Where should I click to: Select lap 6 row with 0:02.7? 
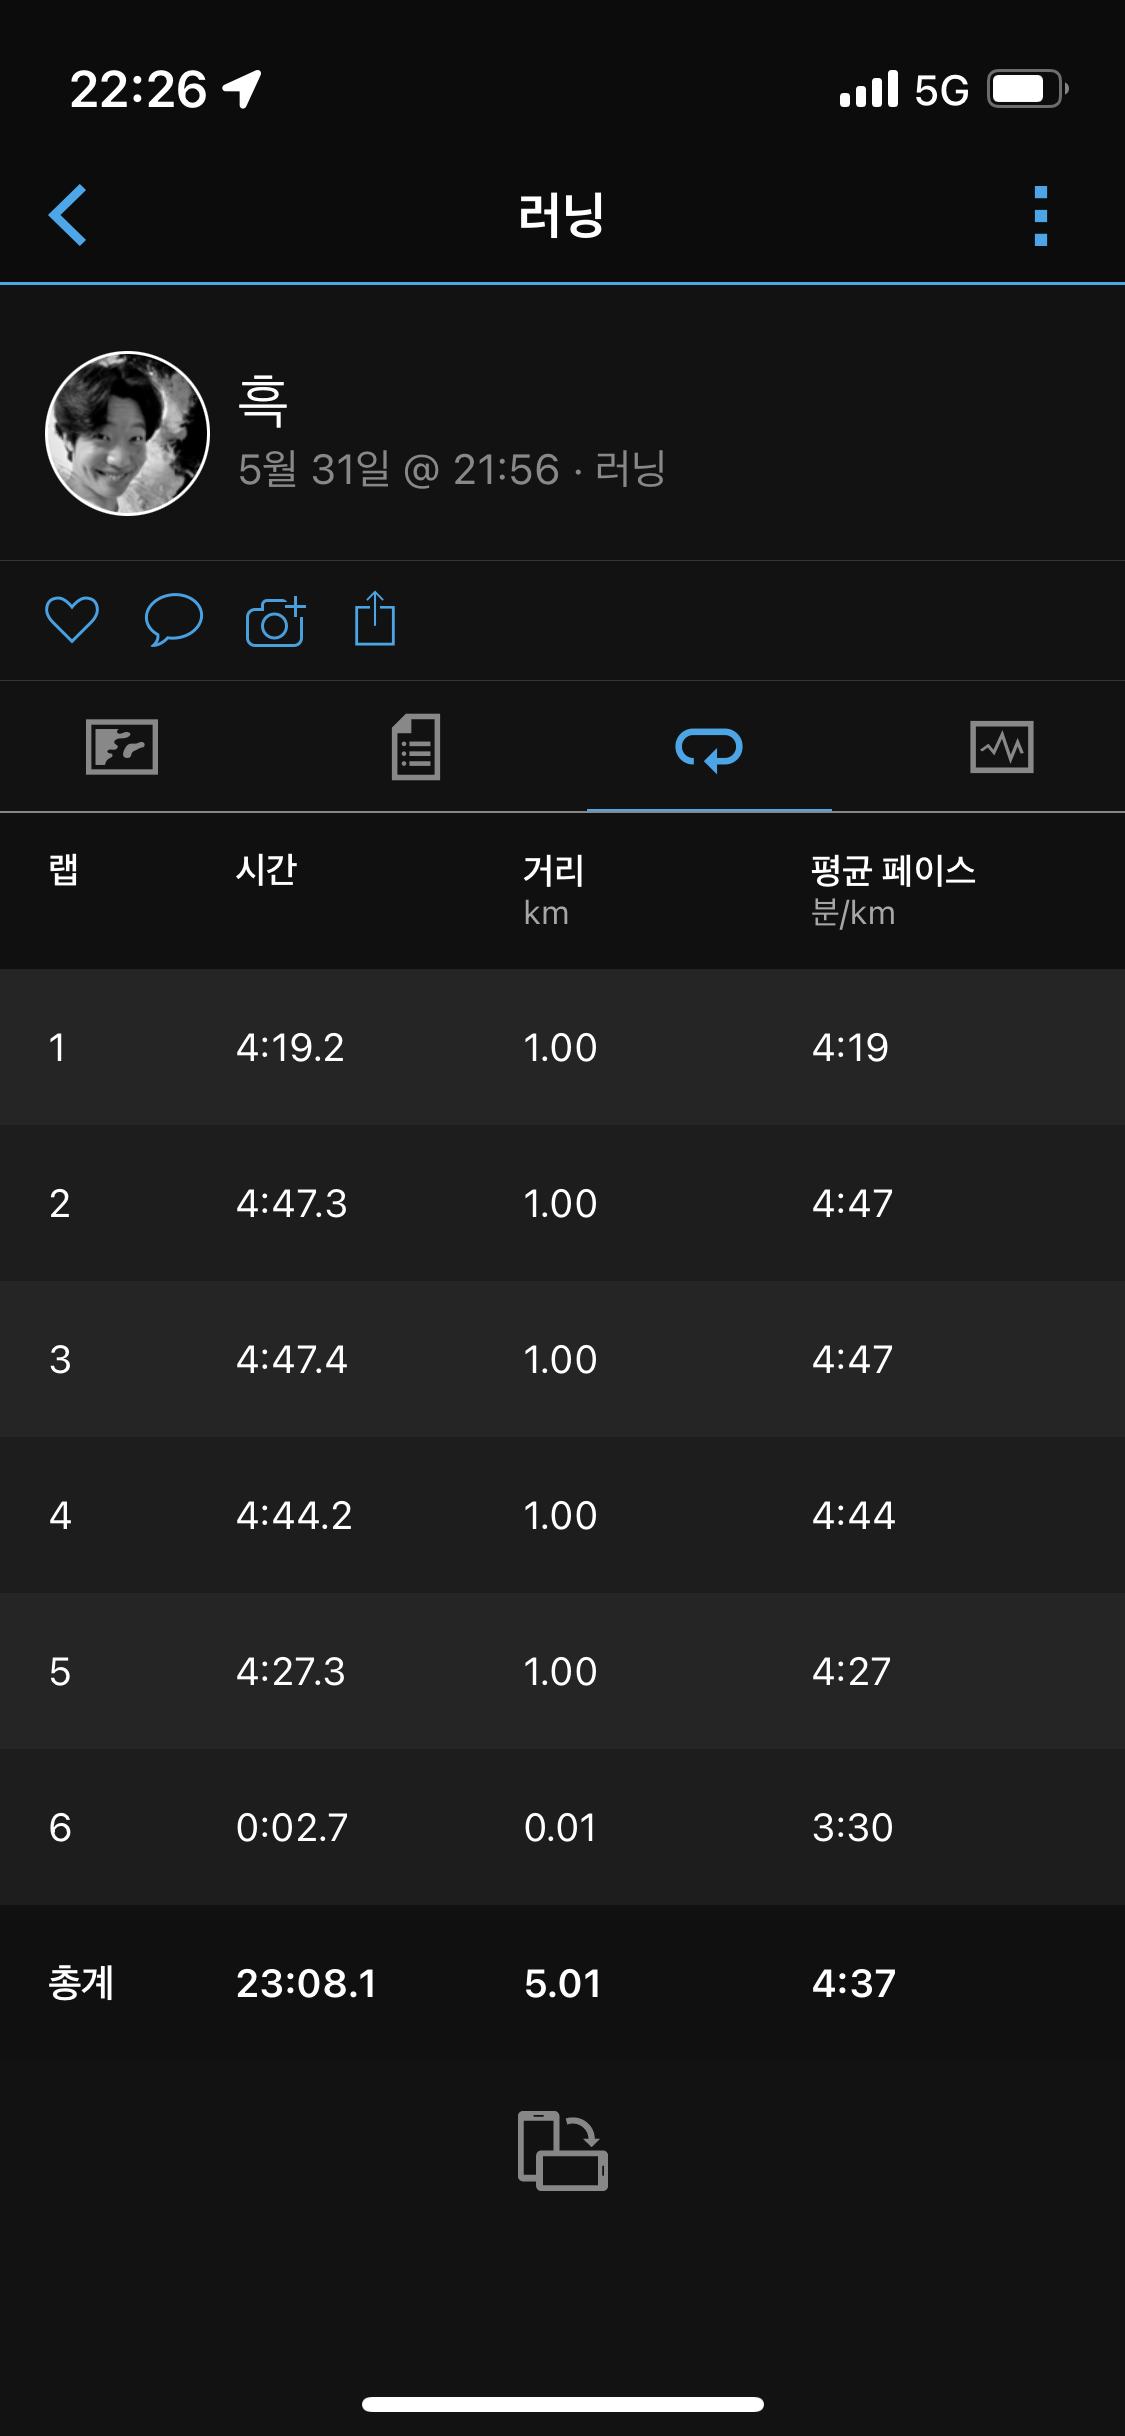pos(562,1827)
